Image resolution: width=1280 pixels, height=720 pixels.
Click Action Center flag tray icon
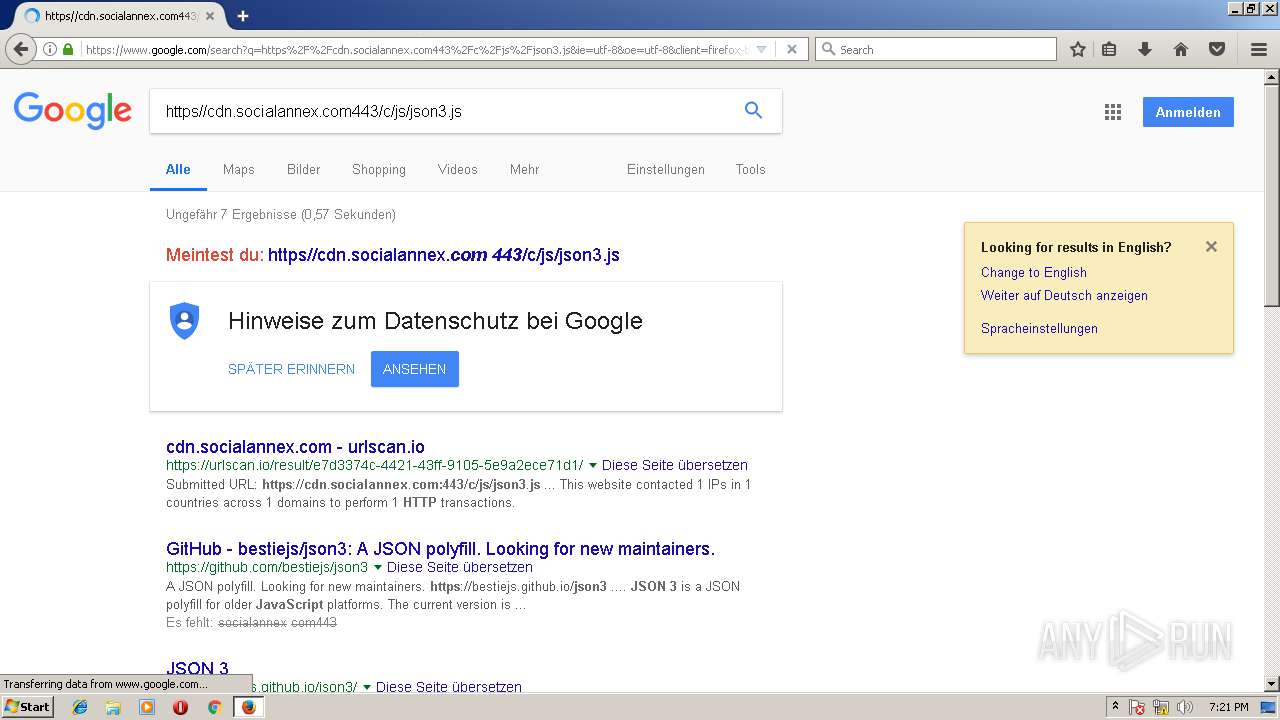[1137, 707]
